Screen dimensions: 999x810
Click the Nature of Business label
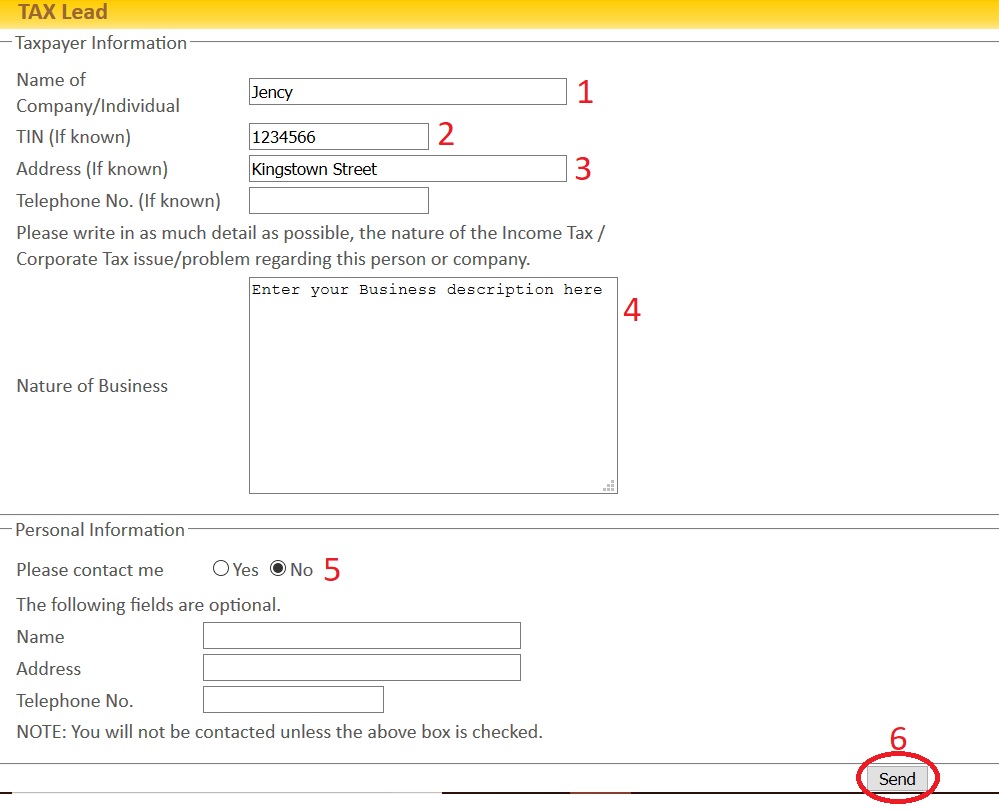click(x=92, y=386)
